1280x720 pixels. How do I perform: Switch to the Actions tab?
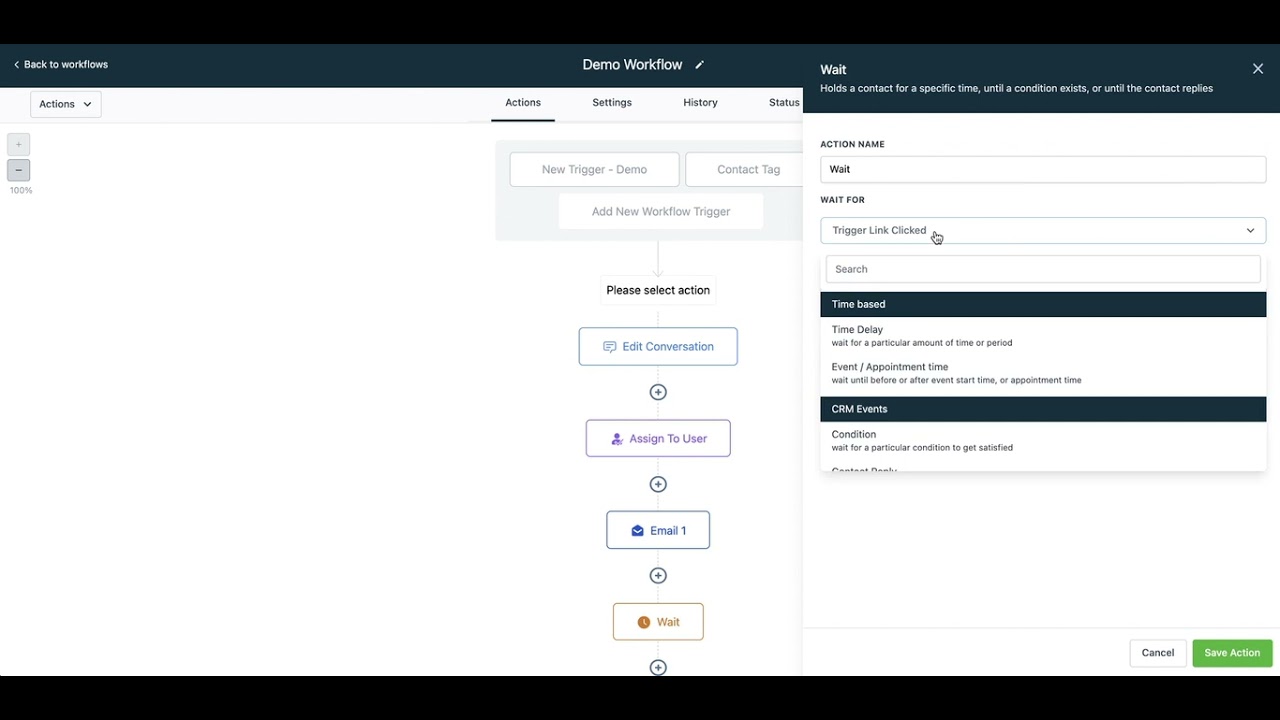click(x=523, y=103)
